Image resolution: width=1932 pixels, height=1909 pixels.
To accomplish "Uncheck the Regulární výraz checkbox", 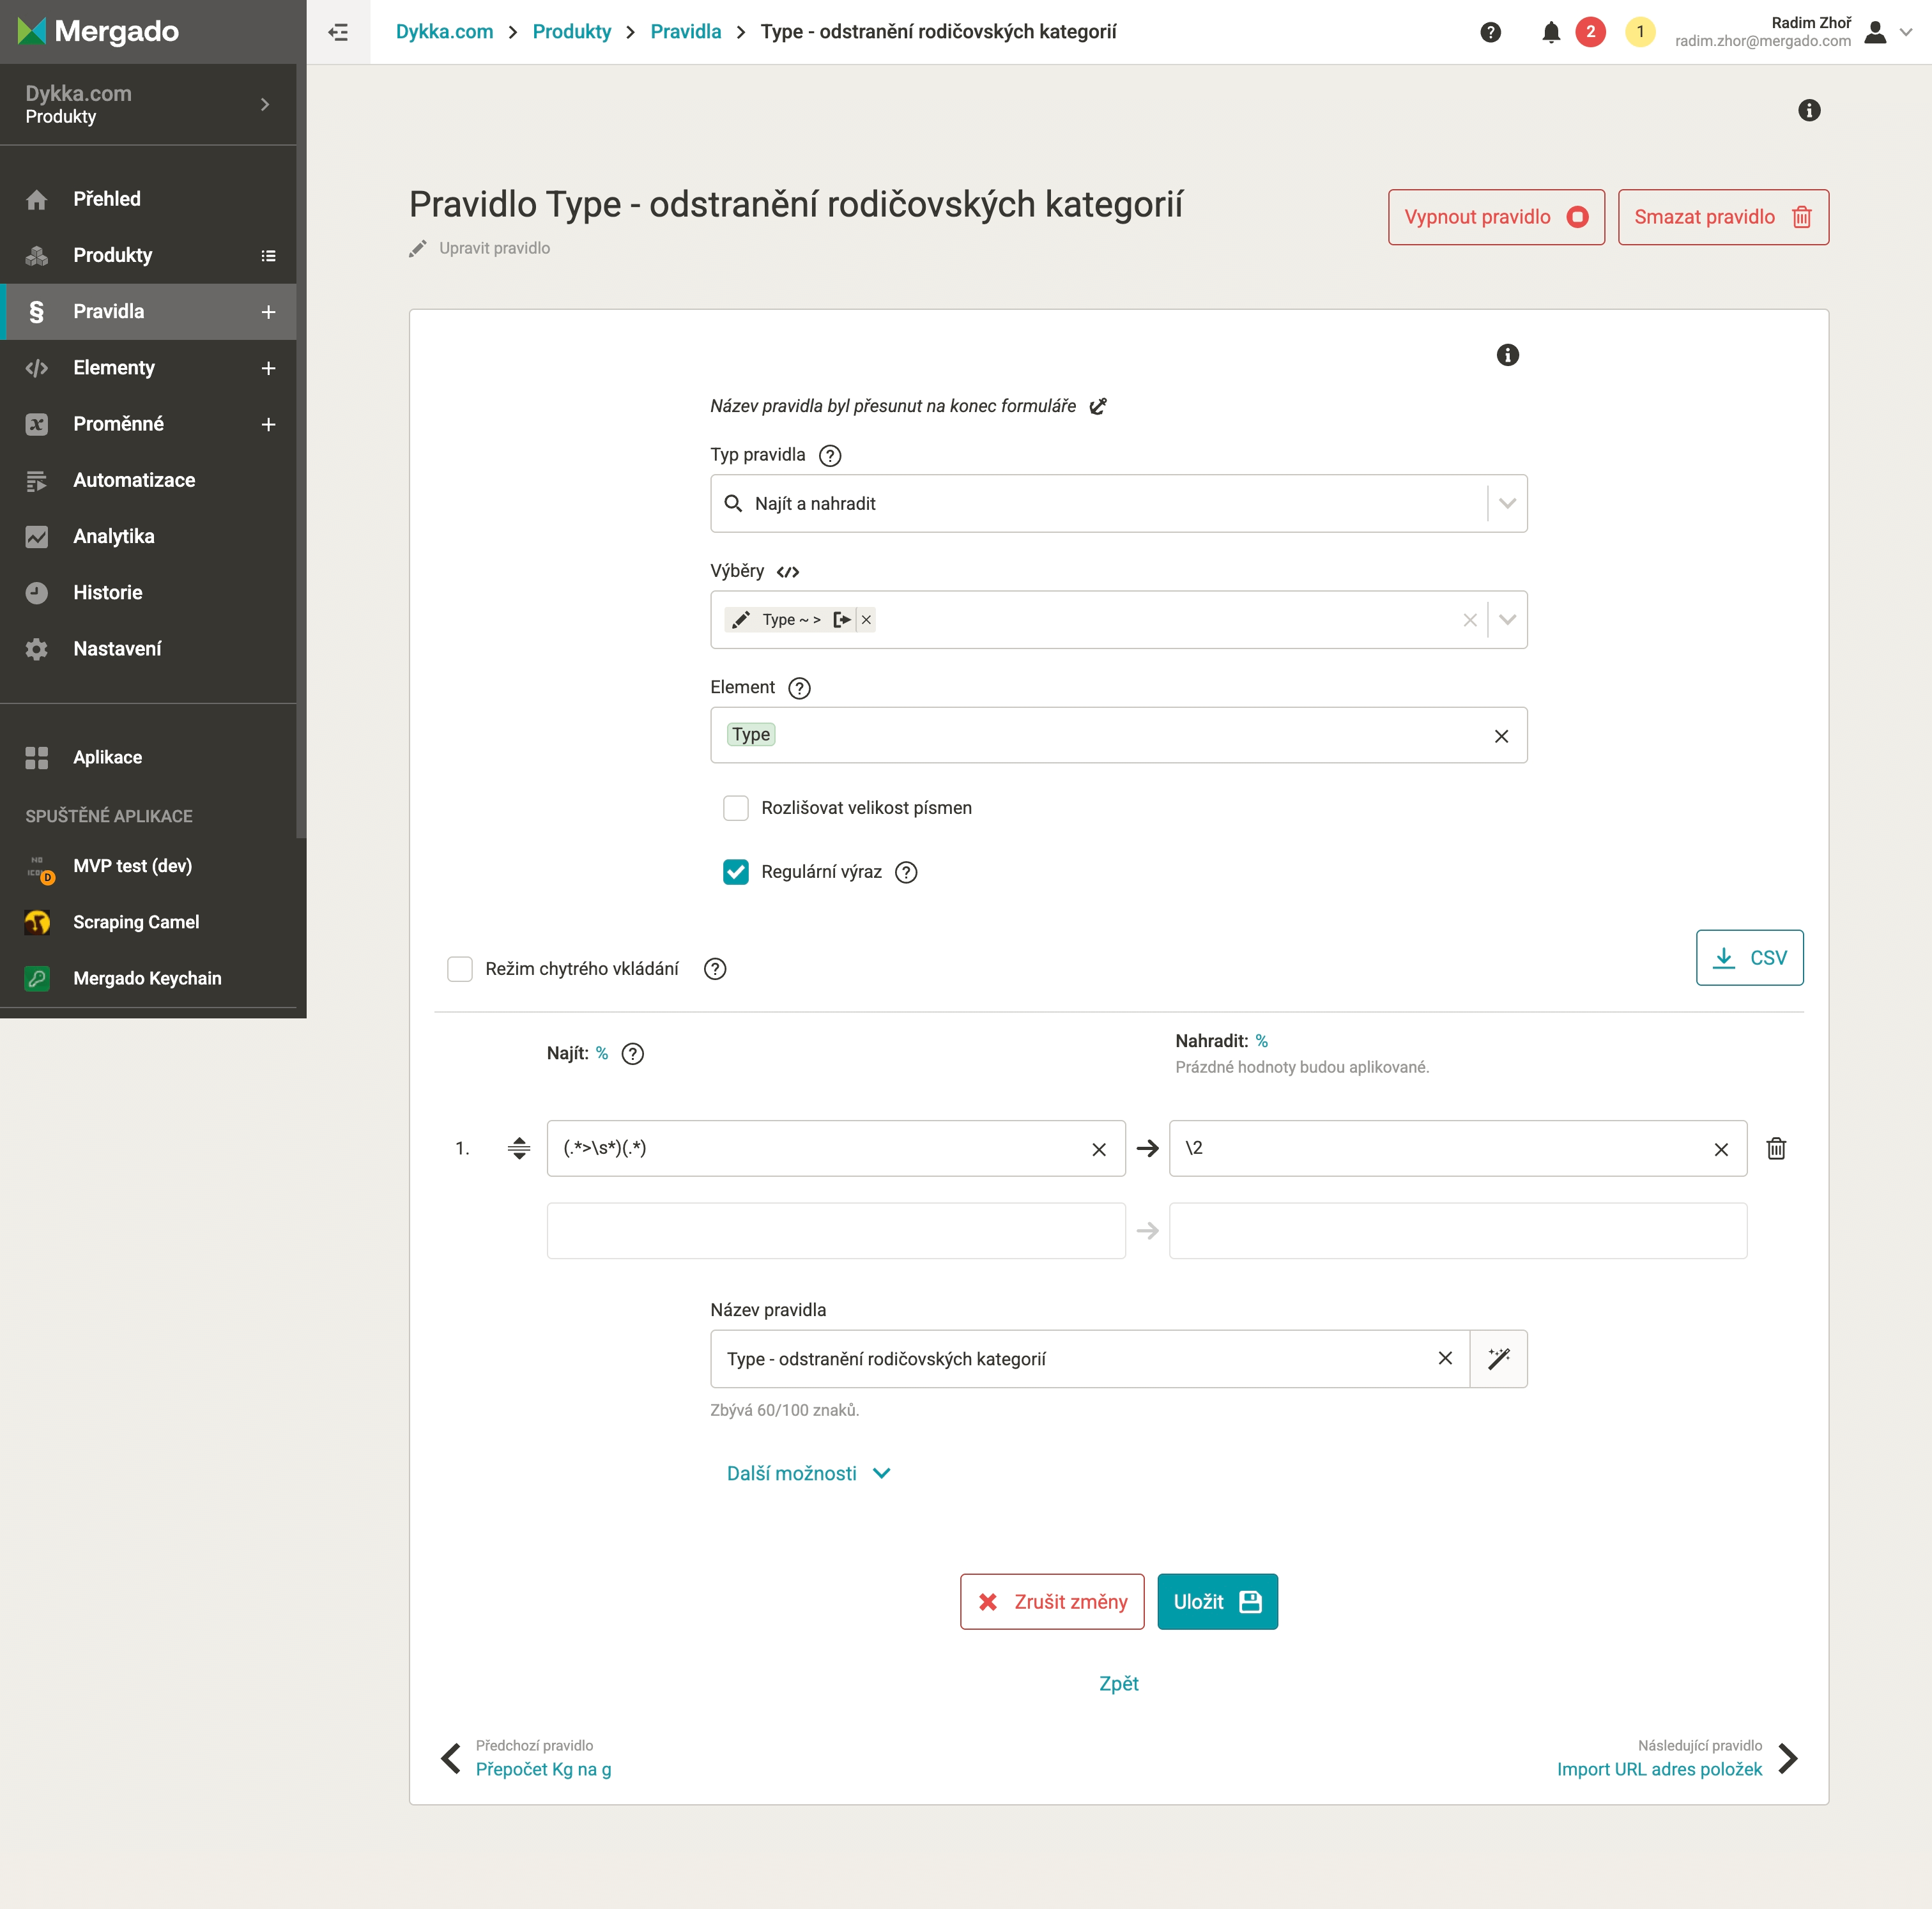I will tap(736, 872).
